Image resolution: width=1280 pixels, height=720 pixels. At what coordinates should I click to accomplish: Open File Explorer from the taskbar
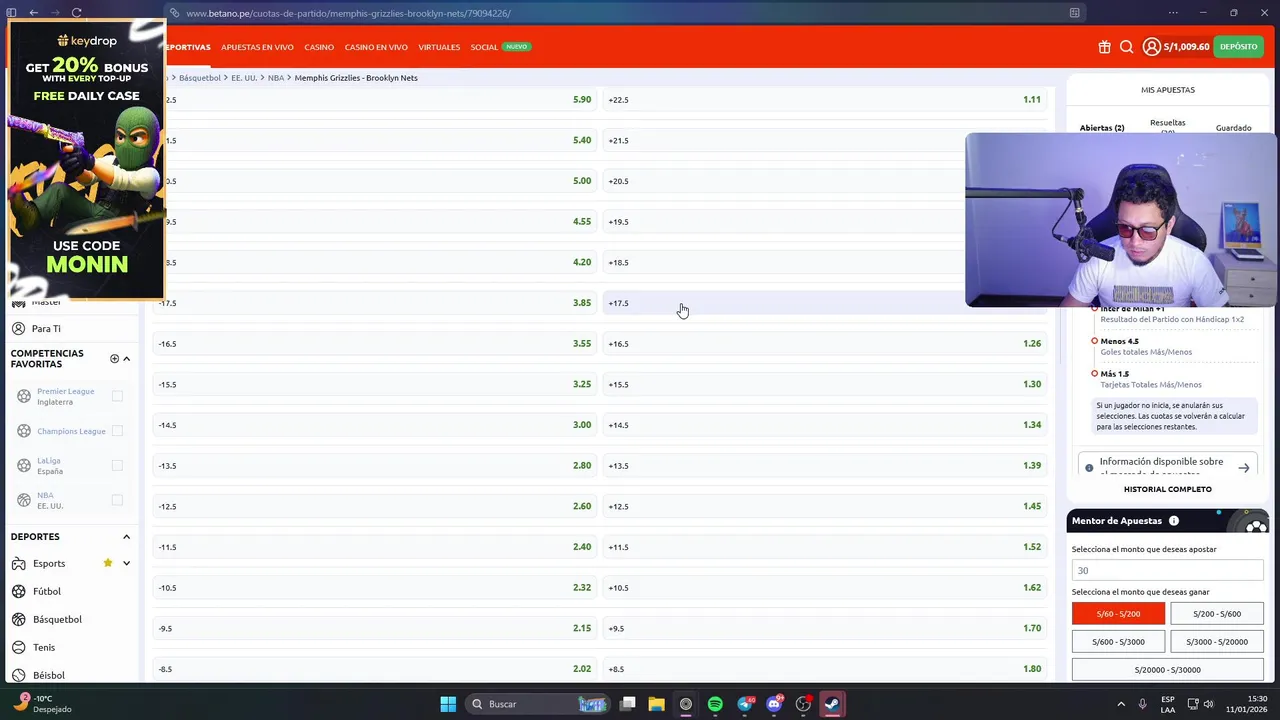point(656,704)
